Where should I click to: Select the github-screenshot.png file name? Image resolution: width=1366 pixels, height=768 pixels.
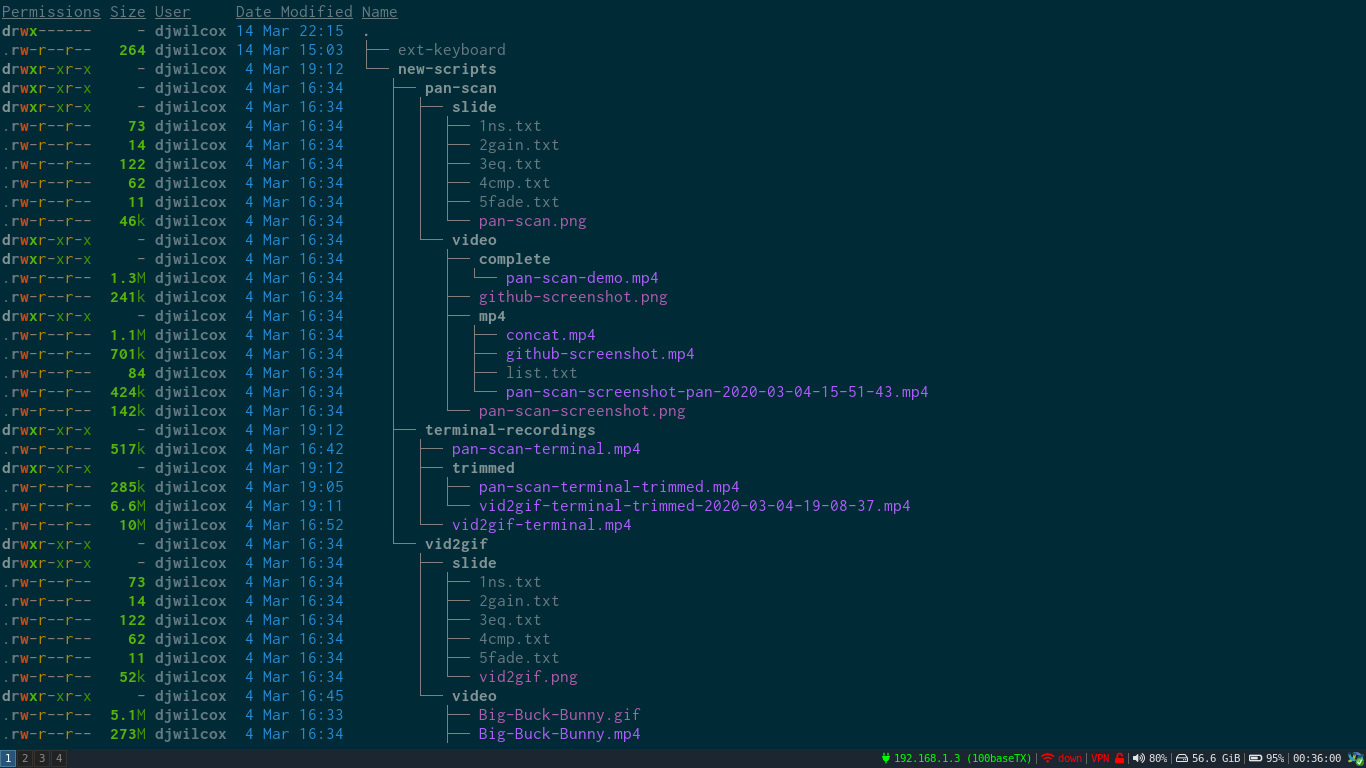click(573, 297)
